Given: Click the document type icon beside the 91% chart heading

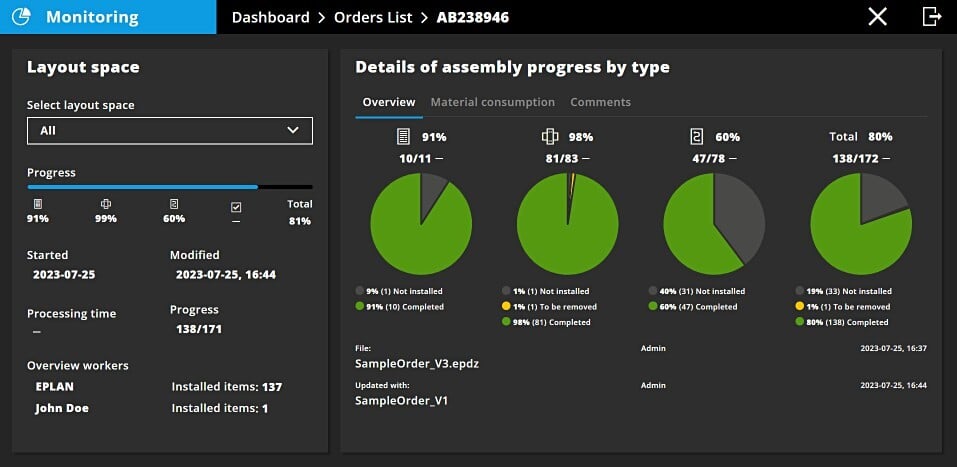Looking at the screenshot, I should (x=403, y=136).
